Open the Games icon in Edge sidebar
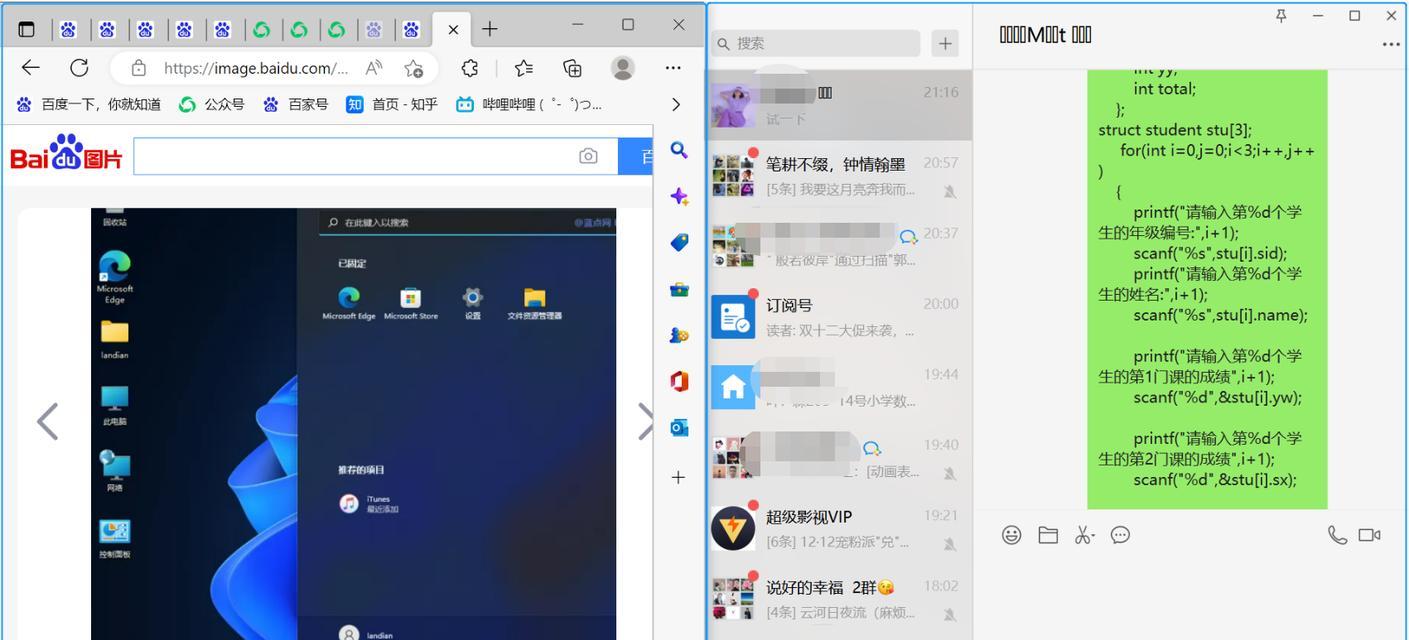 pyautogui.click(x=679, y=335)
